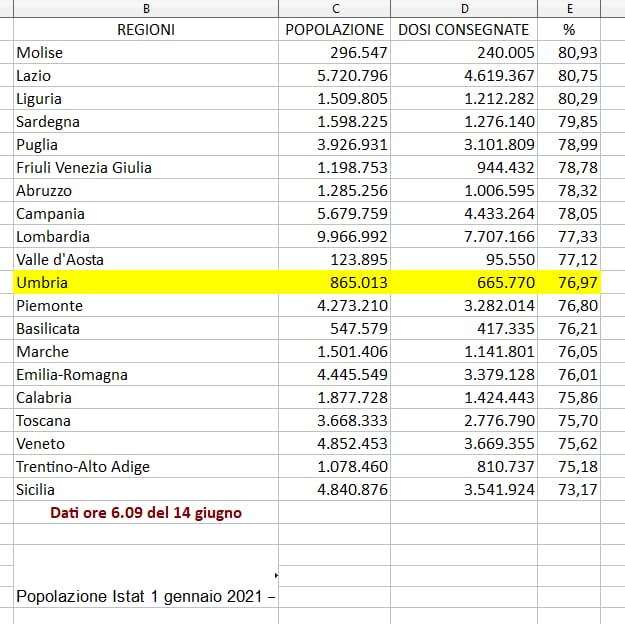Select Molise percentage 80,93
The height and width of the screenshot is (624, 625).
click(569, 52)
